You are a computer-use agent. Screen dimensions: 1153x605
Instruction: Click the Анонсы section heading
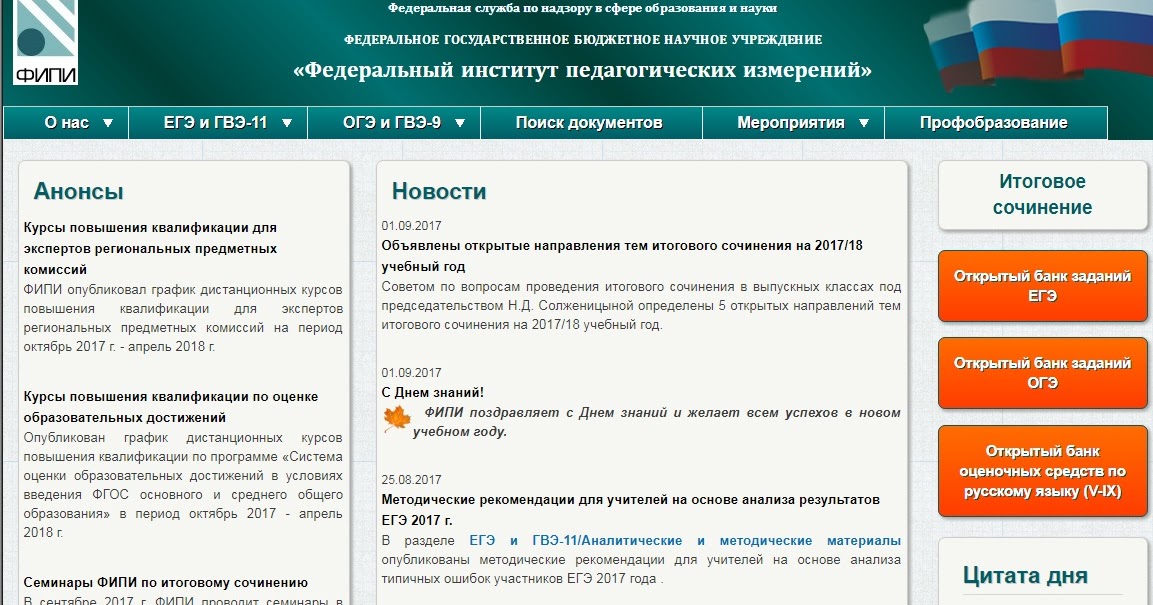point(78,191)
